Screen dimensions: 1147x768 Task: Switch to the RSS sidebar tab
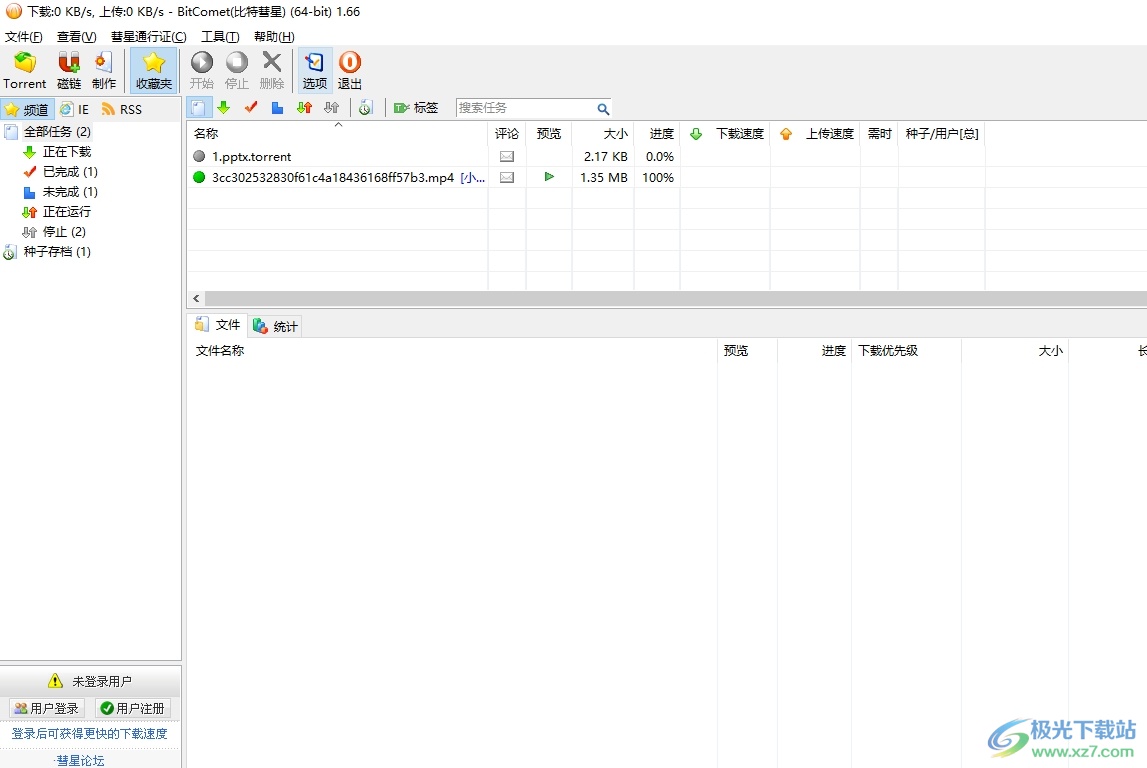[122, 110]
